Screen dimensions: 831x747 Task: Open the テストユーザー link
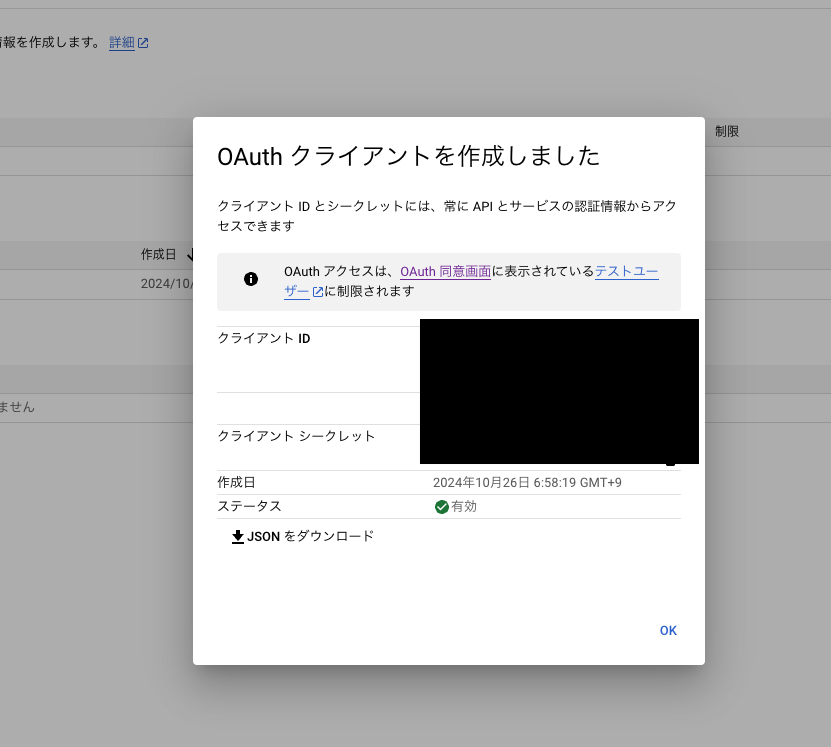[627, 270]
